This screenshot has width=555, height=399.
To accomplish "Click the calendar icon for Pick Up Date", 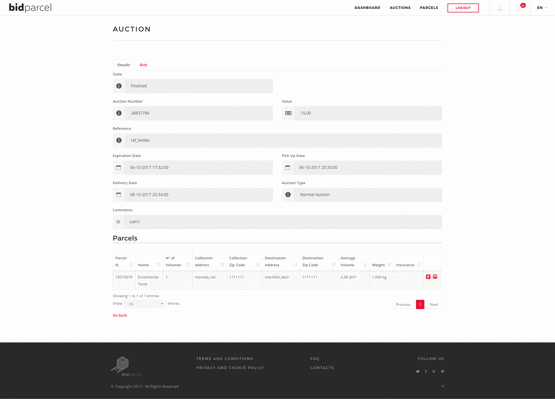I will 287,167.
